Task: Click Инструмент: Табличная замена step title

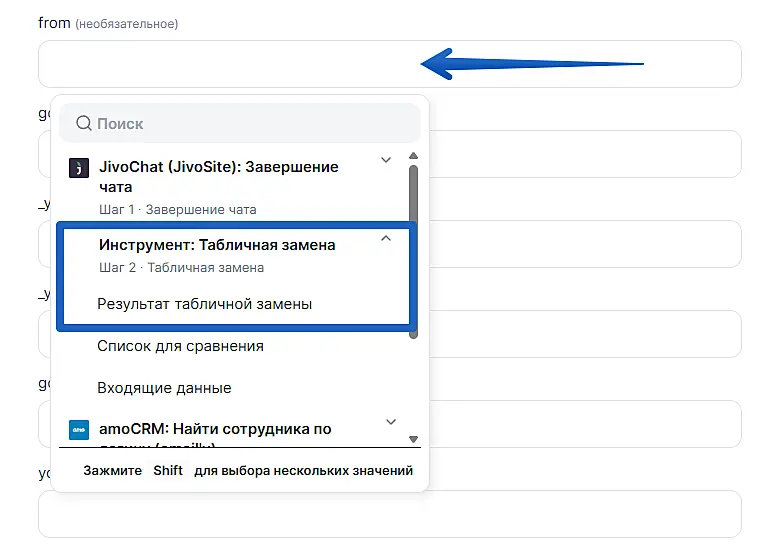Action: (x=217, y=245)
